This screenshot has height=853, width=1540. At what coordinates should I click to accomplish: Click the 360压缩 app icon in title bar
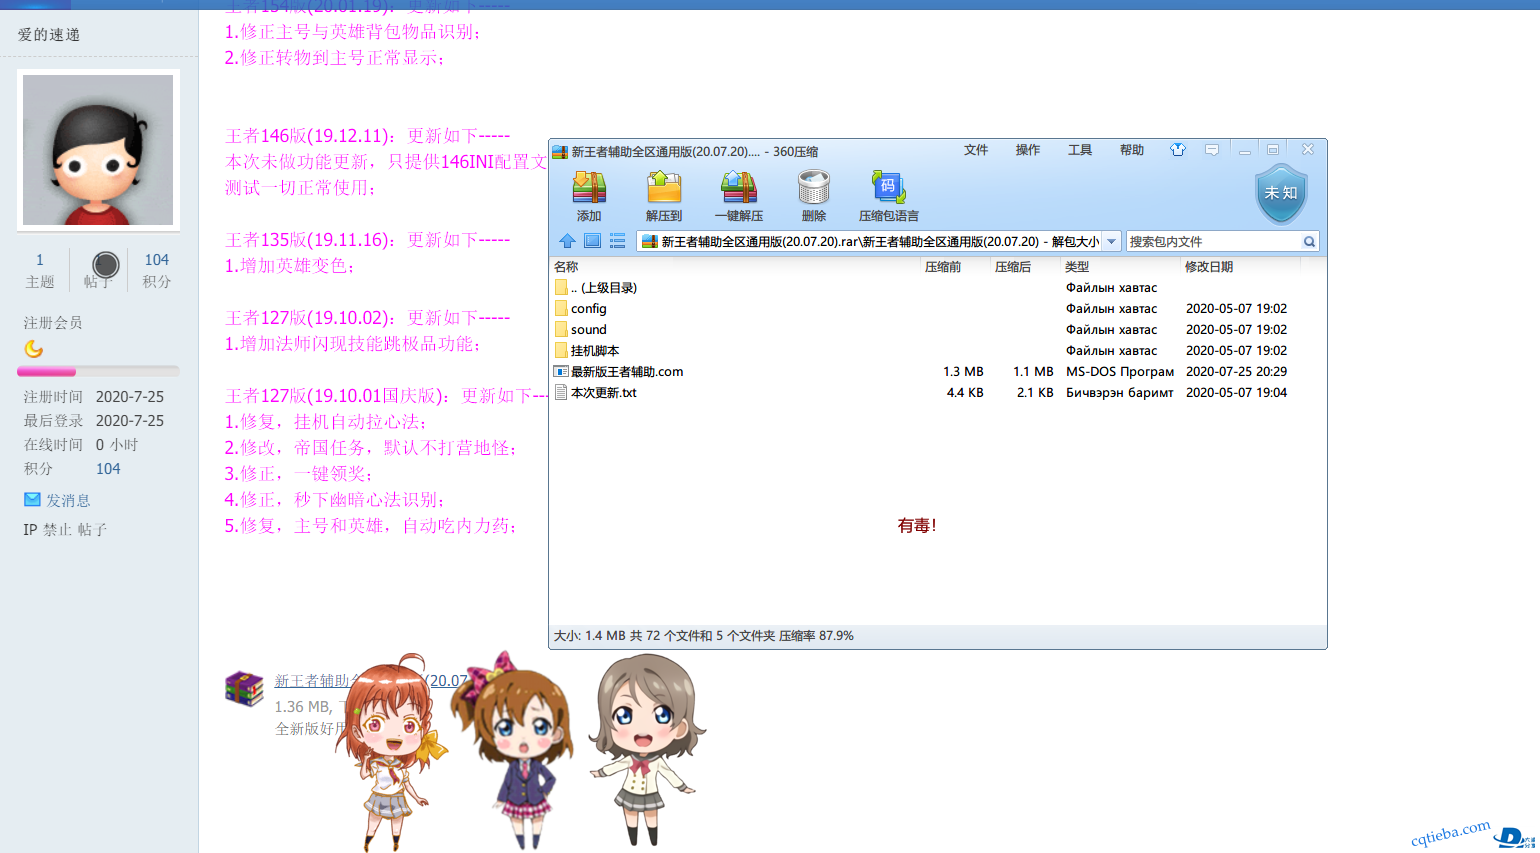coord(560,152)
